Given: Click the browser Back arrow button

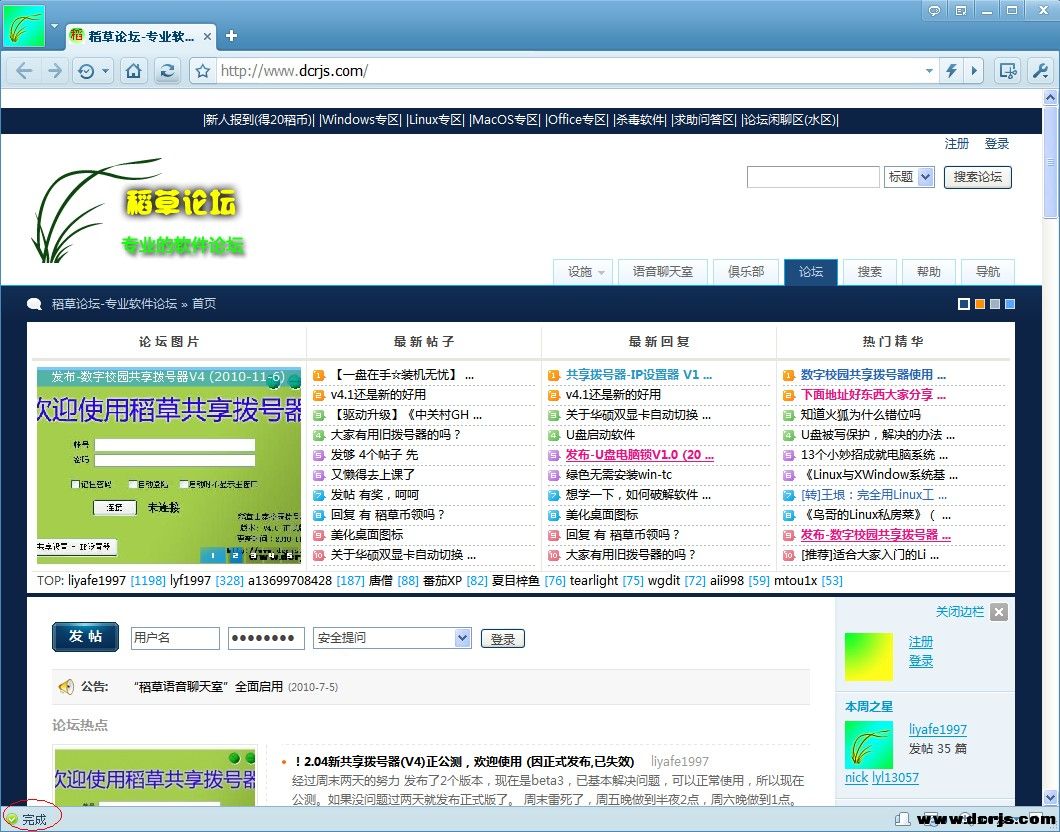Looking at the screenshot, I should point(25,71).
